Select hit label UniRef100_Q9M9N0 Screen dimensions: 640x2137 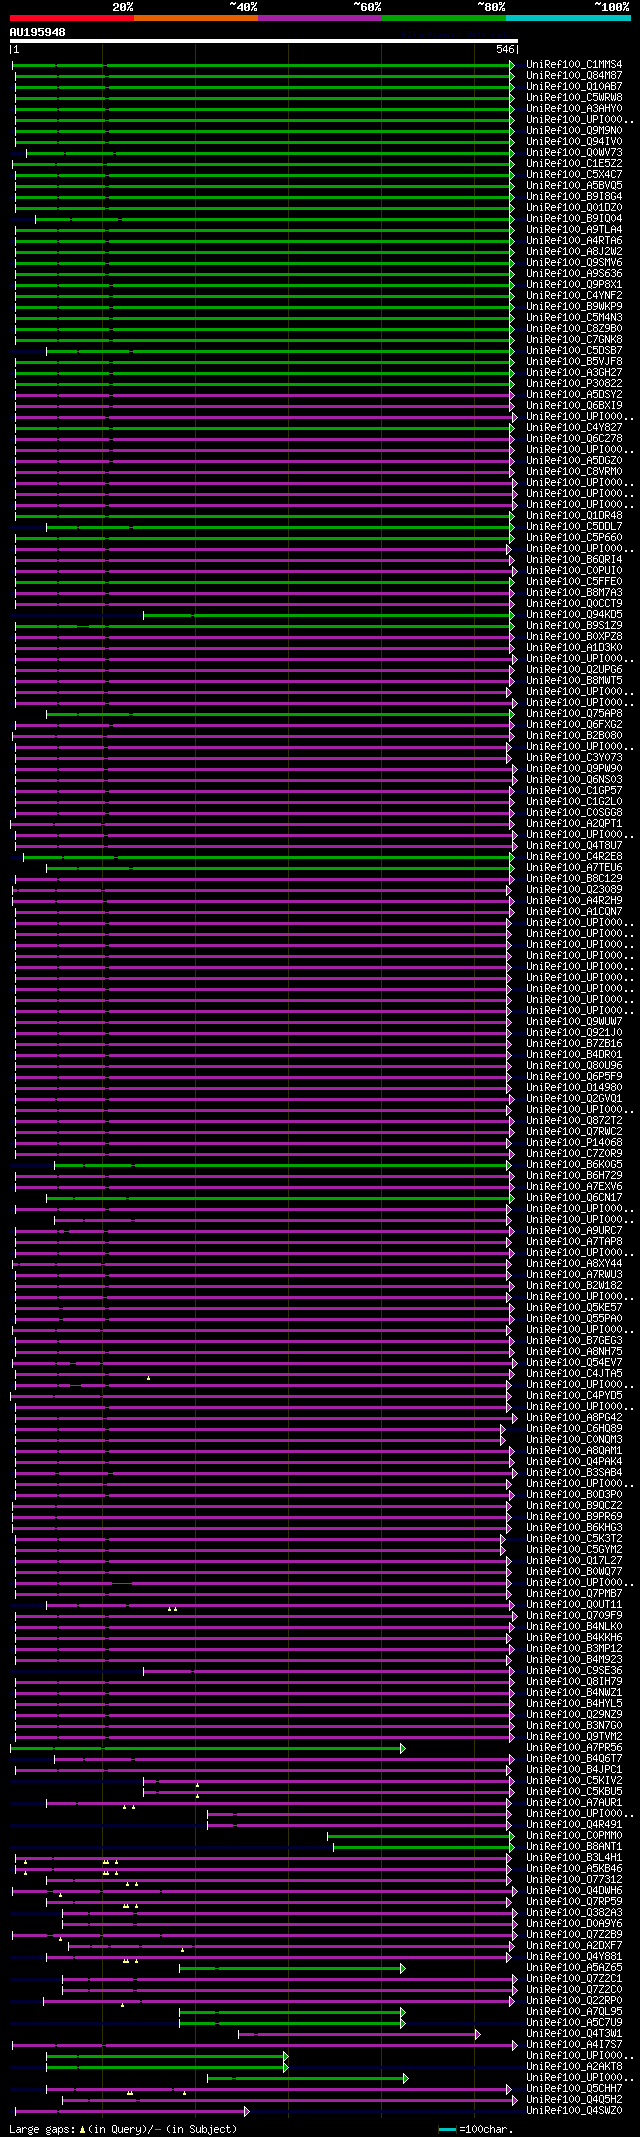tap(574, 131)
